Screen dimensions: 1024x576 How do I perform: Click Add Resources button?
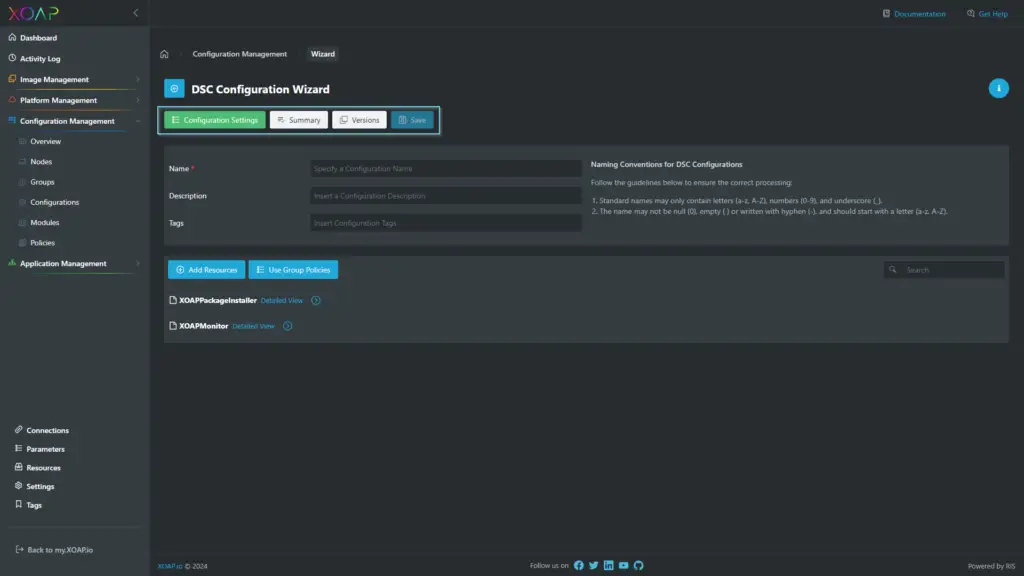(206, 270)
